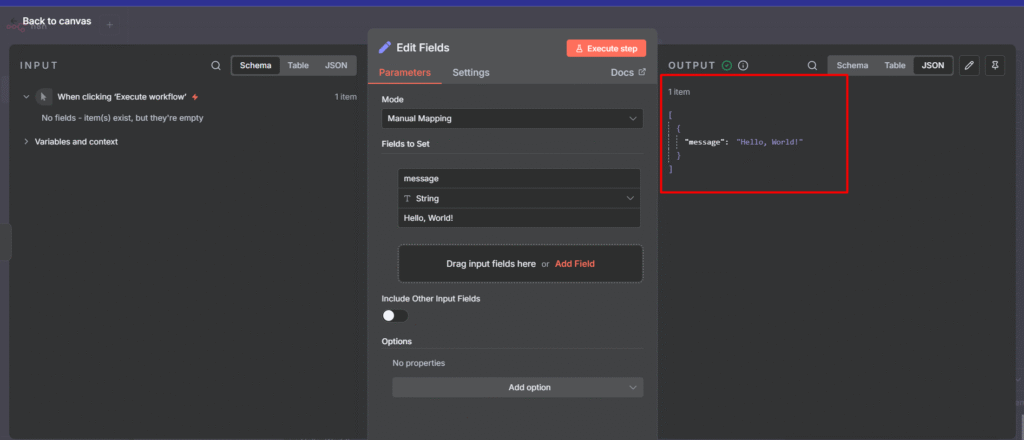1024x440 pixels.
Task: Click the pencil edit output icon
Action: coord(968,66)
